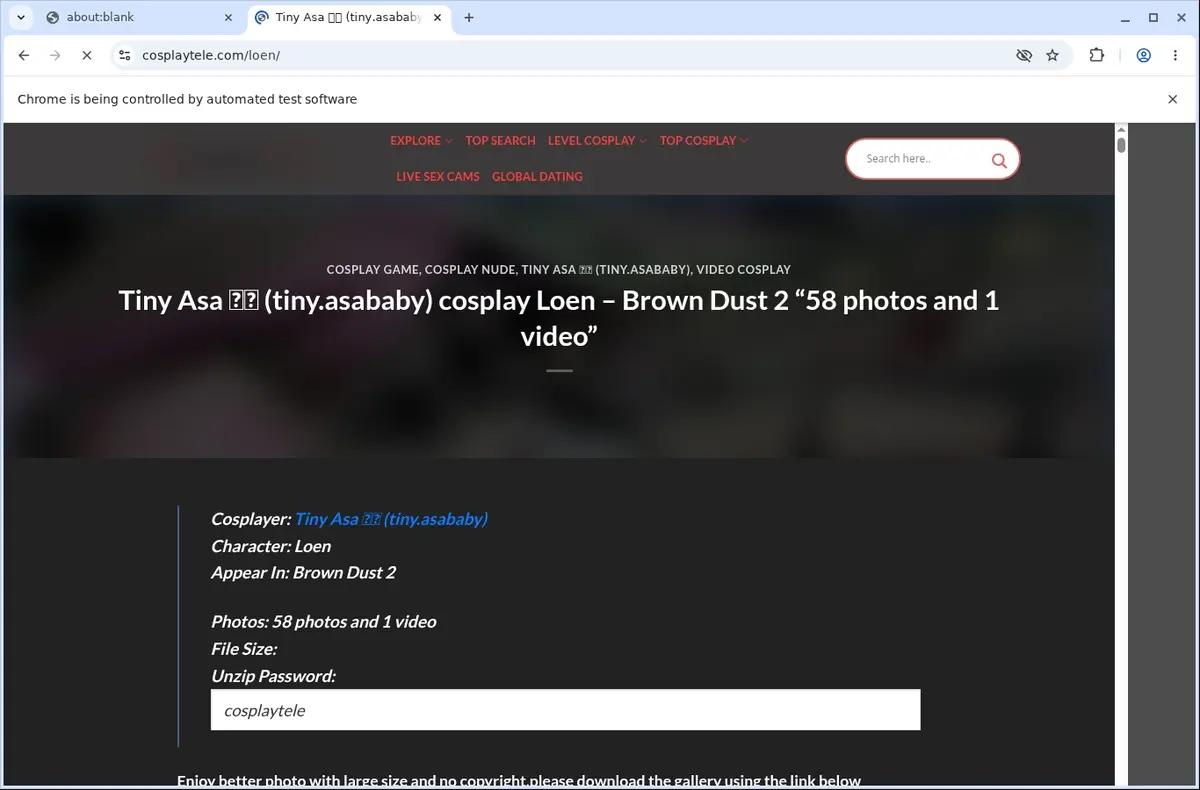Open the tab search dropdown arrow
This screenshot has height=790, width=1200.
(21, 17)
